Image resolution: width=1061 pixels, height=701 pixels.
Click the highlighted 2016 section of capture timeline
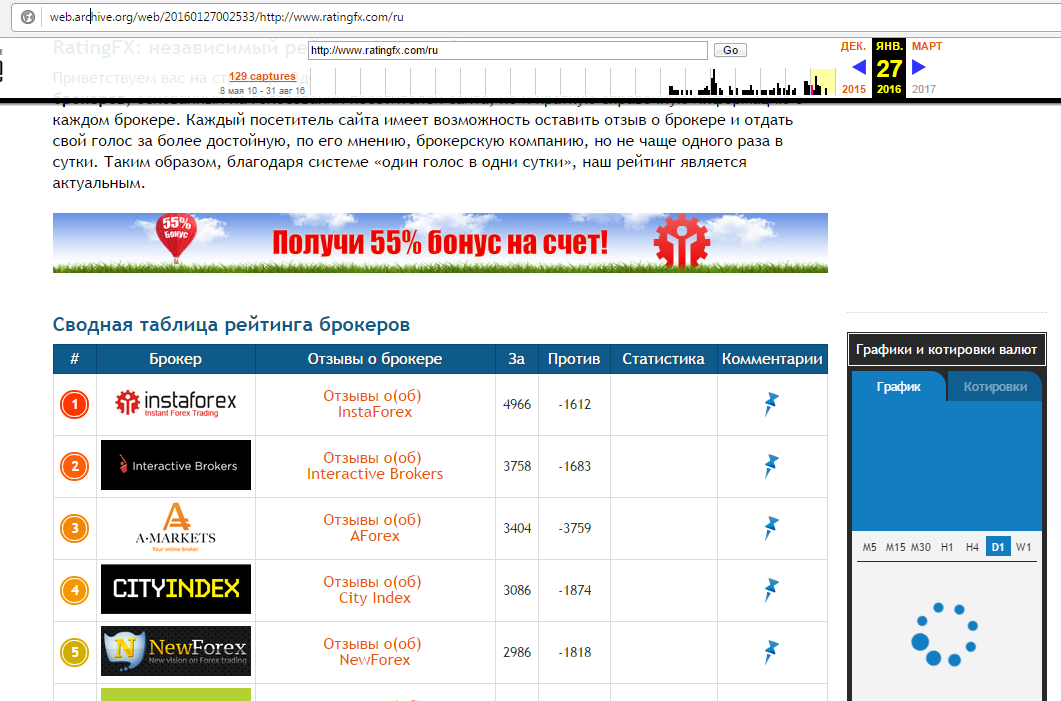tap(822, 82)
